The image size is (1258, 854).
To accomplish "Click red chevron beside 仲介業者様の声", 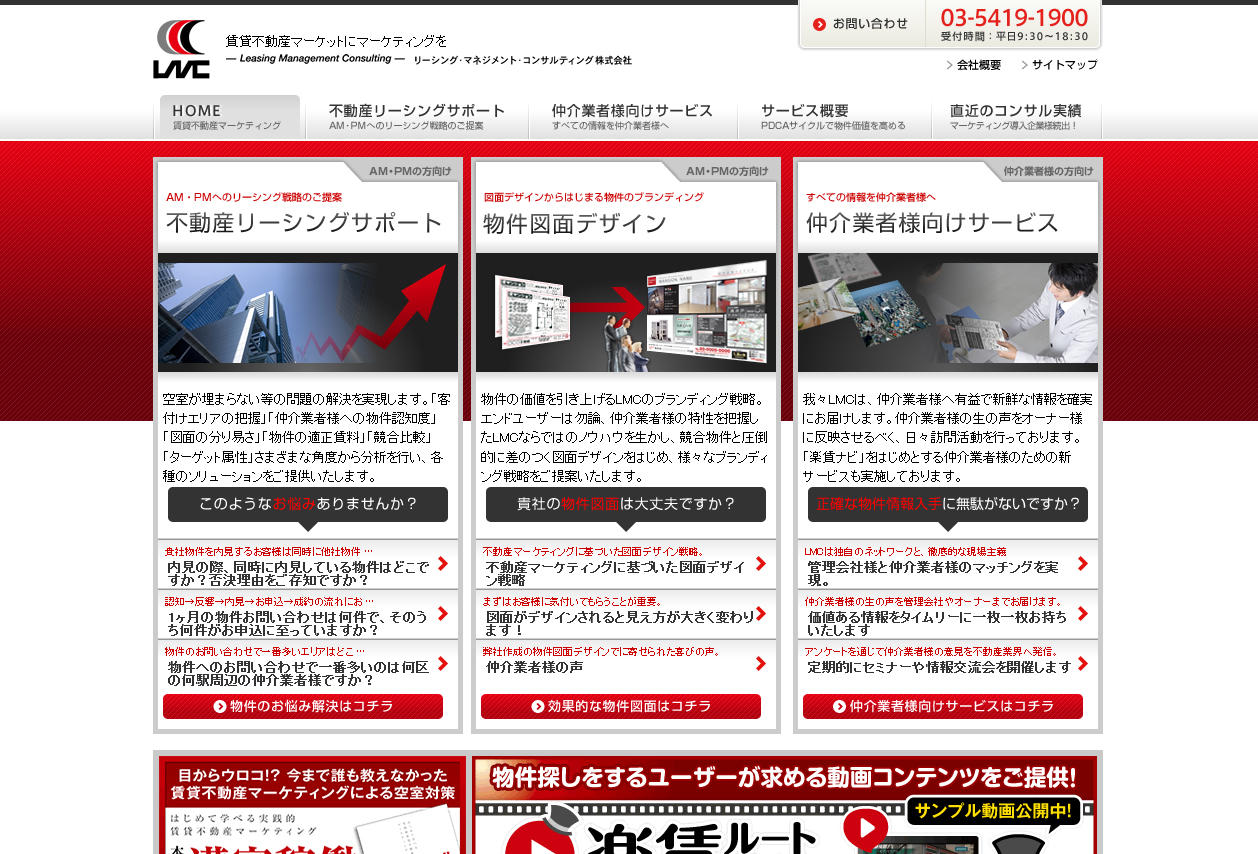I will pos(761,664).
